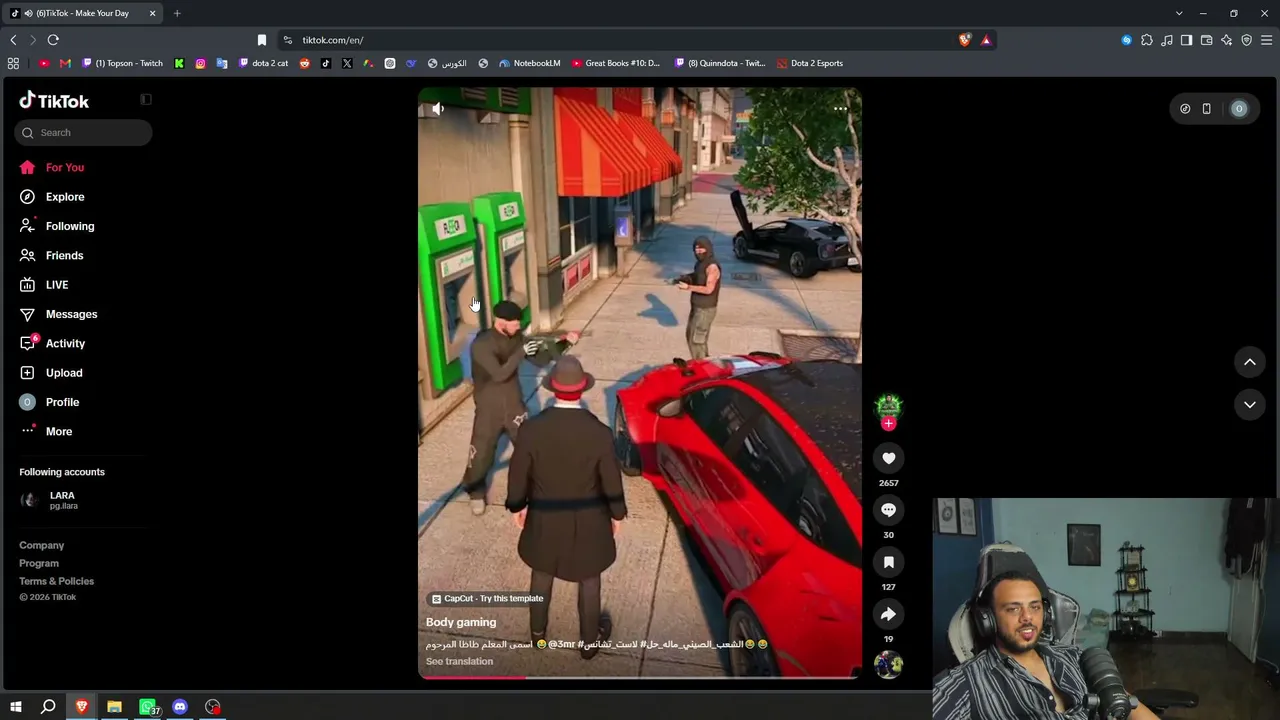Toggle the browser sidebar panel

[1186, 40]
